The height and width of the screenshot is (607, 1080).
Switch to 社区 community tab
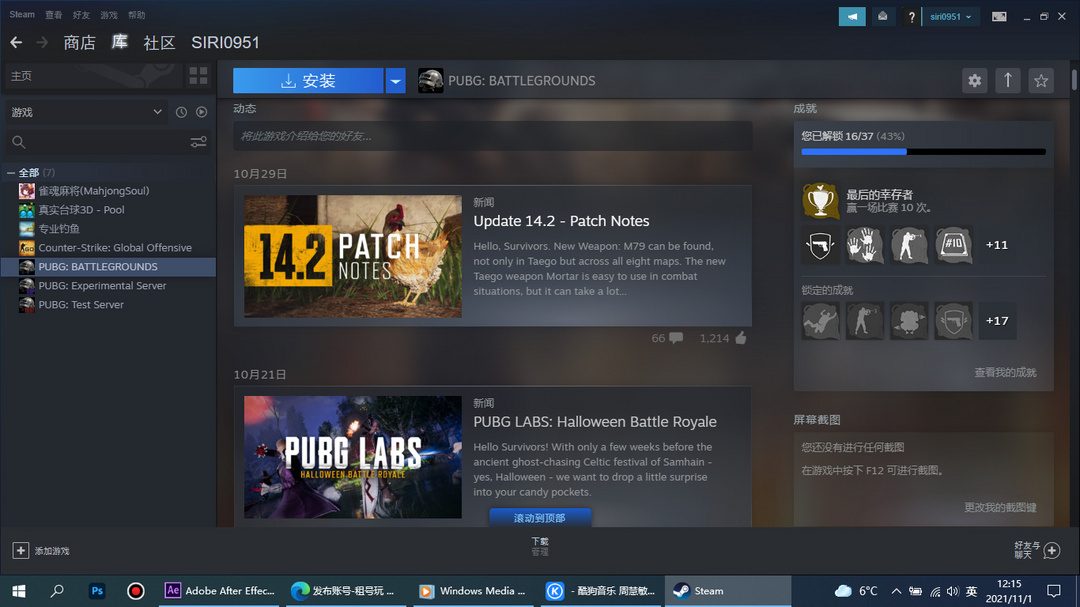[159, 43]
